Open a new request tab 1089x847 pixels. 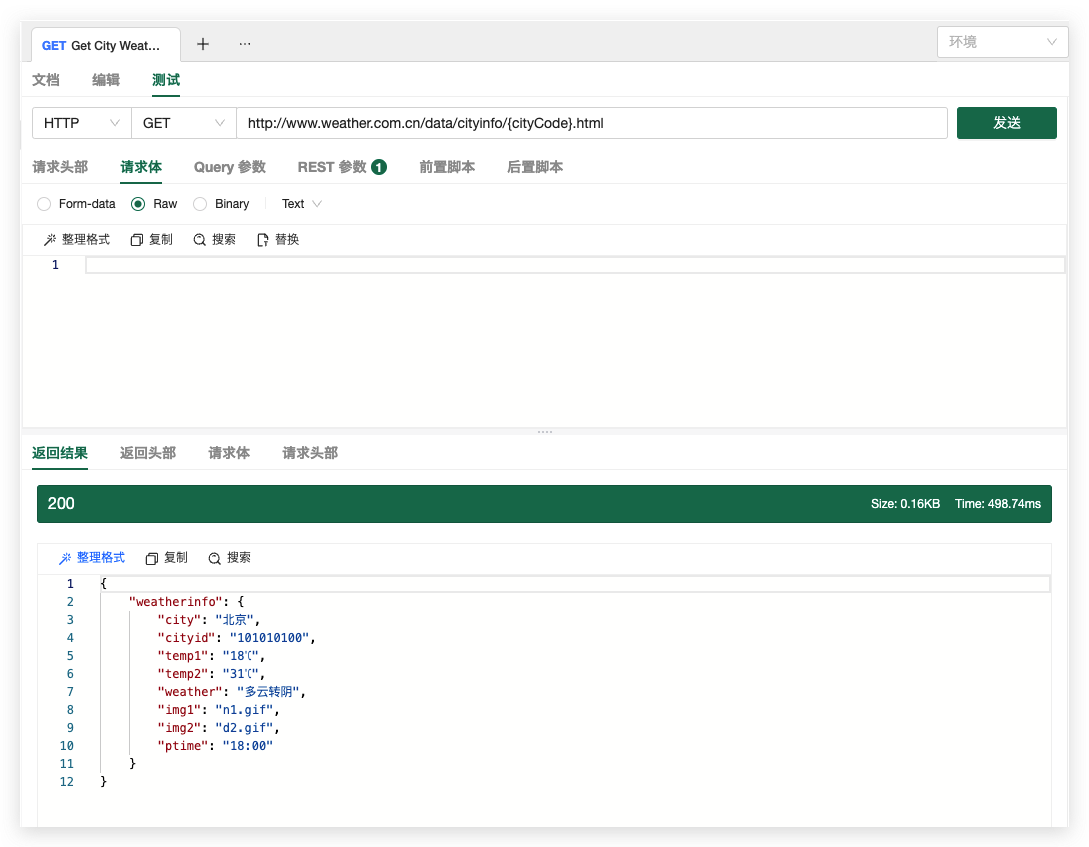click(x=203, y=44)
